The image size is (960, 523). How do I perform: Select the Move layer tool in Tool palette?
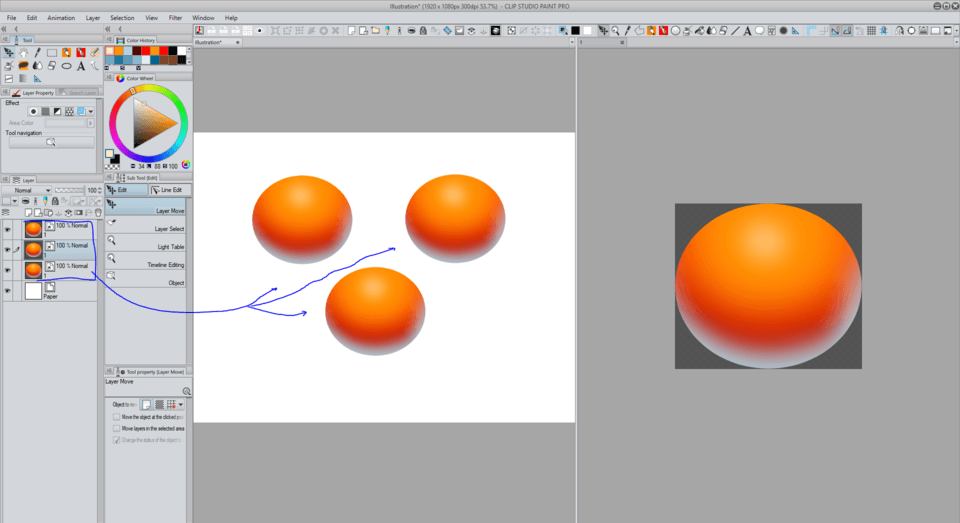point(9,53)
